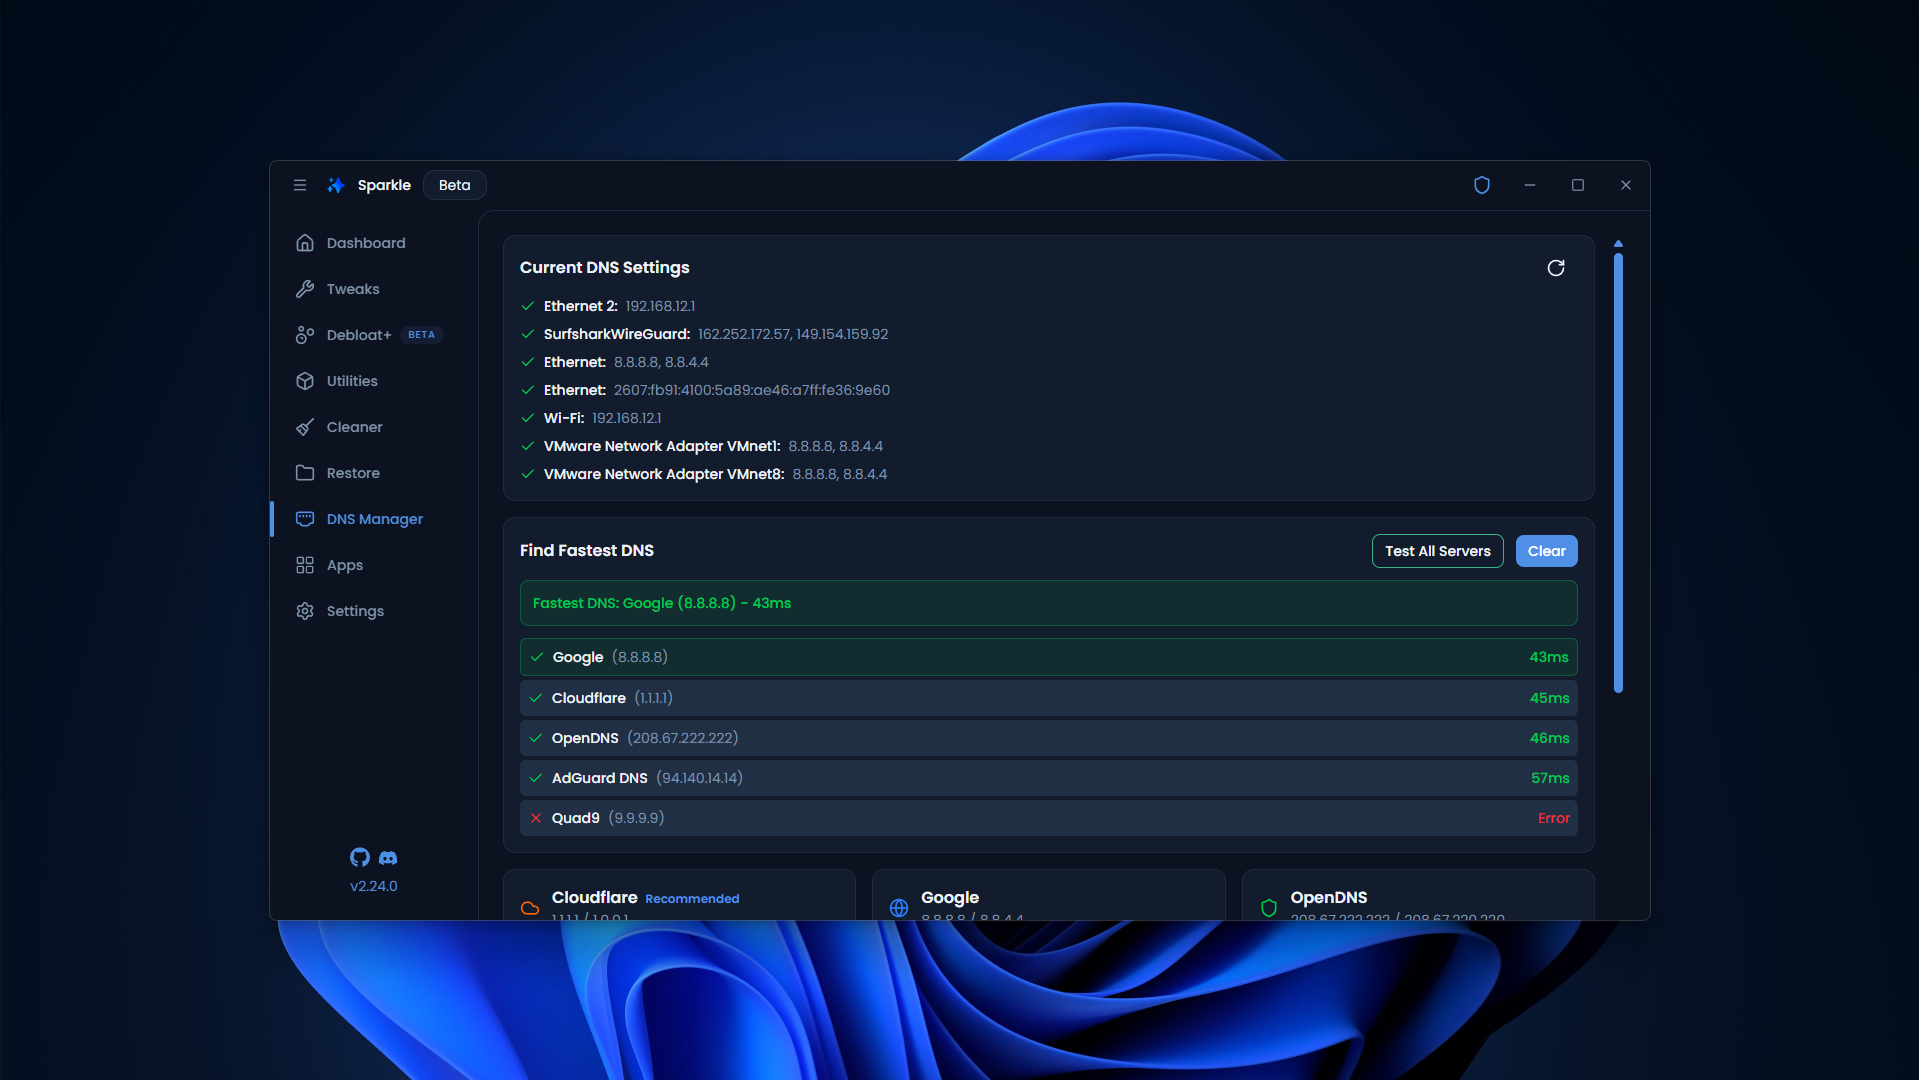Click the Apps grid icon
Image resolution: width=1919 pixels, height=1080 pixels.
coord(305,565)
